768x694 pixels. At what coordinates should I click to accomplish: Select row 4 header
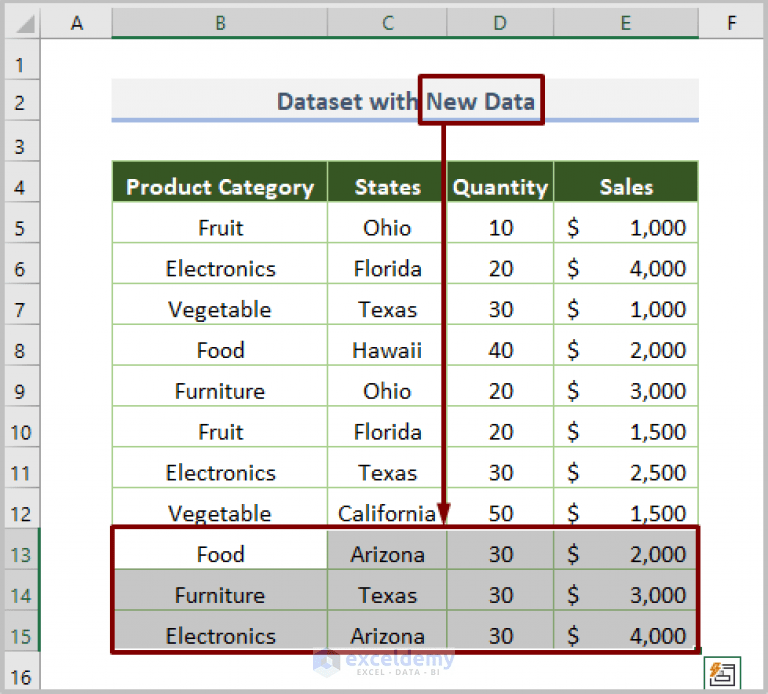[23, 182]
